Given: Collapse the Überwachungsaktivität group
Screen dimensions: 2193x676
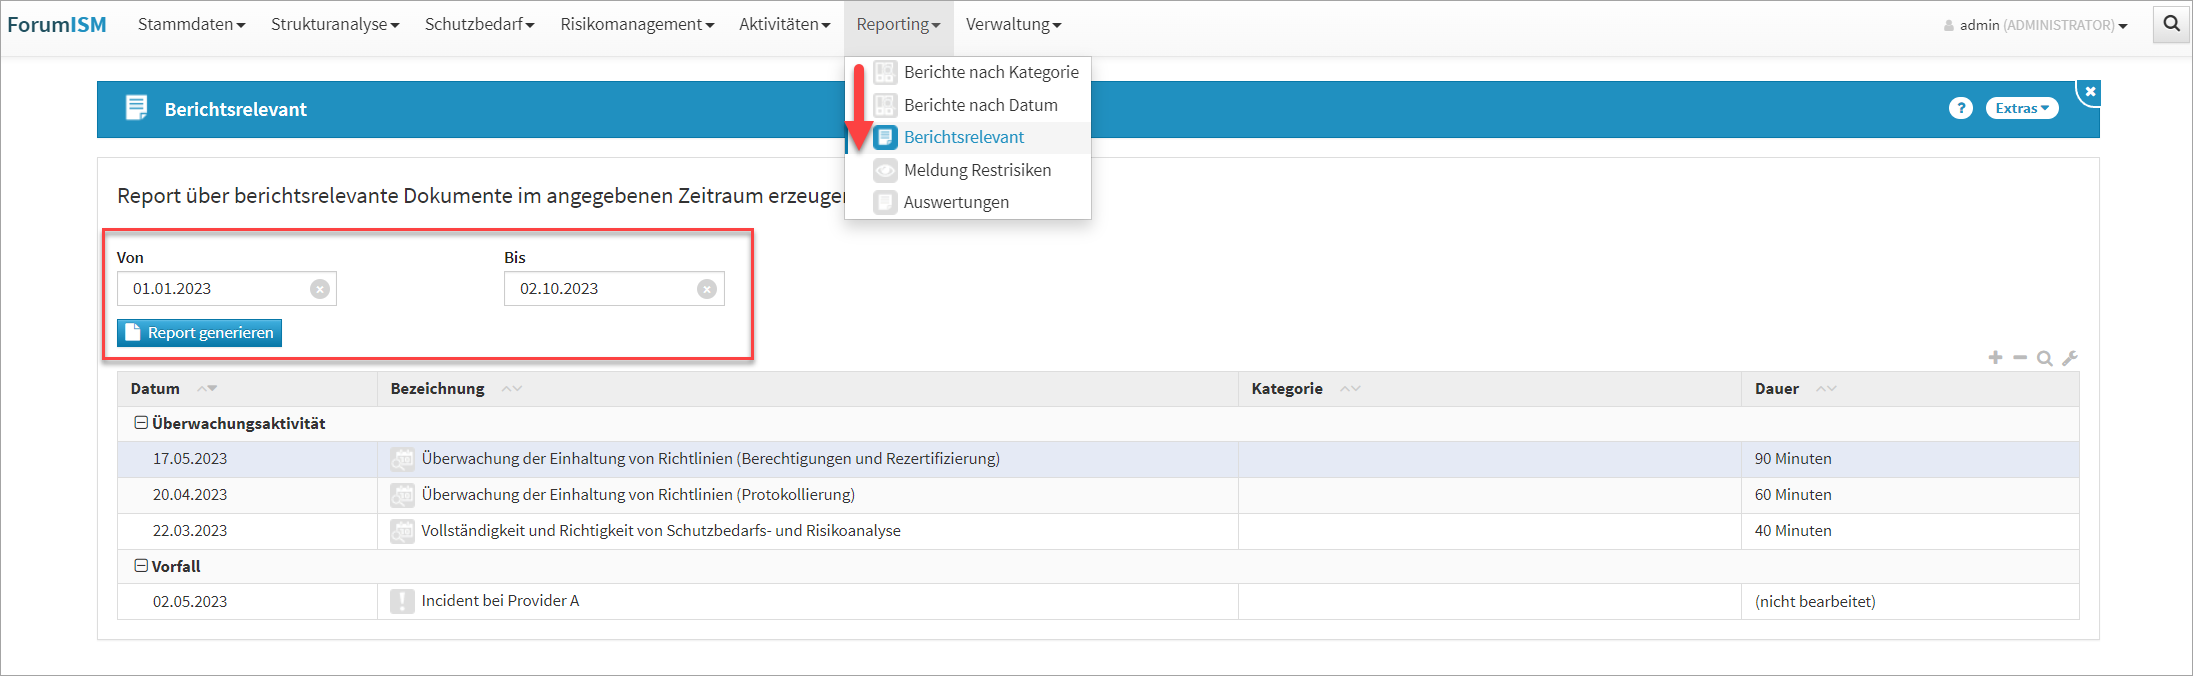Looking at the screenshot, I should click(x=141, y=423).
